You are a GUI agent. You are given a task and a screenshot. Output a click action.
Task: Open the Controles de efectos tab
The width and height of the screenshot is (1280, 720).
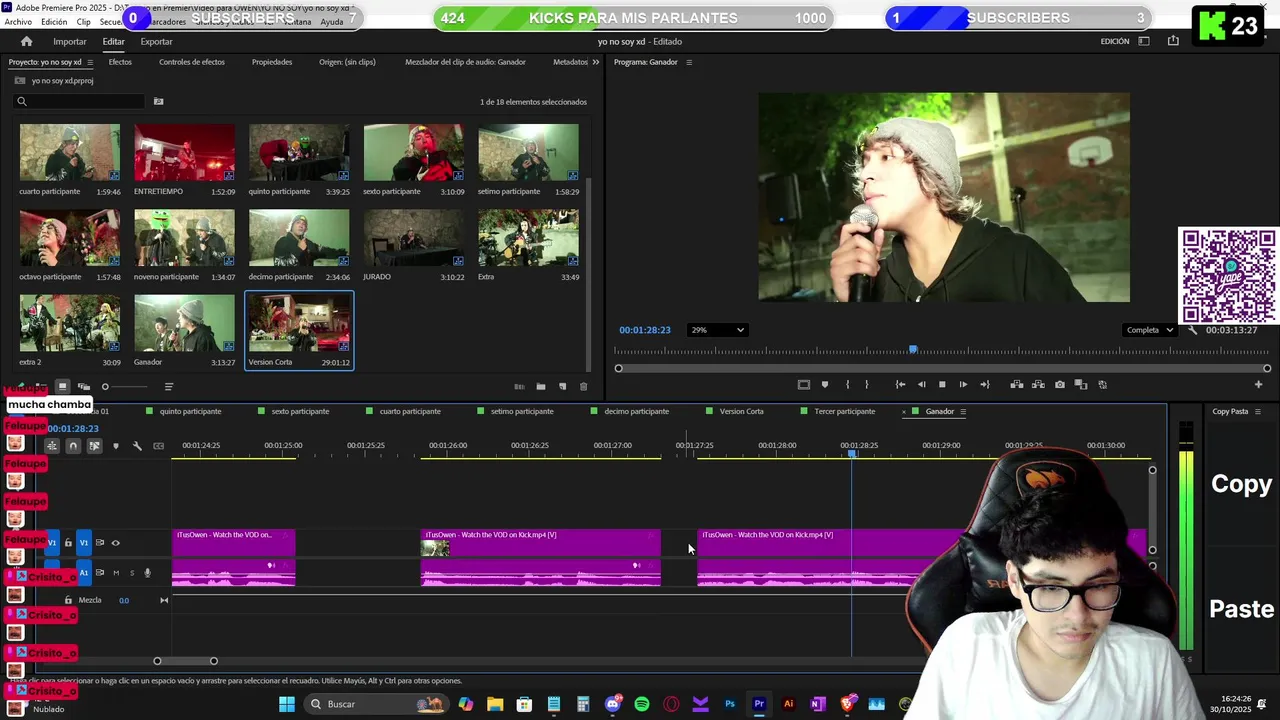[192, 62]
